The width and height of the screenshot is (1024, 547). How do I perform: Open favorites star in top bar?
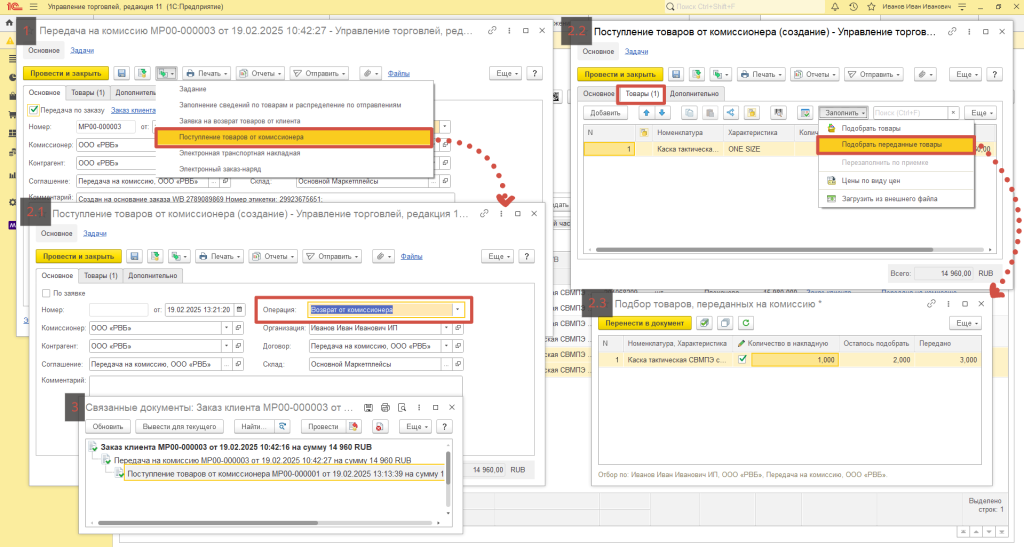[871, 7]
